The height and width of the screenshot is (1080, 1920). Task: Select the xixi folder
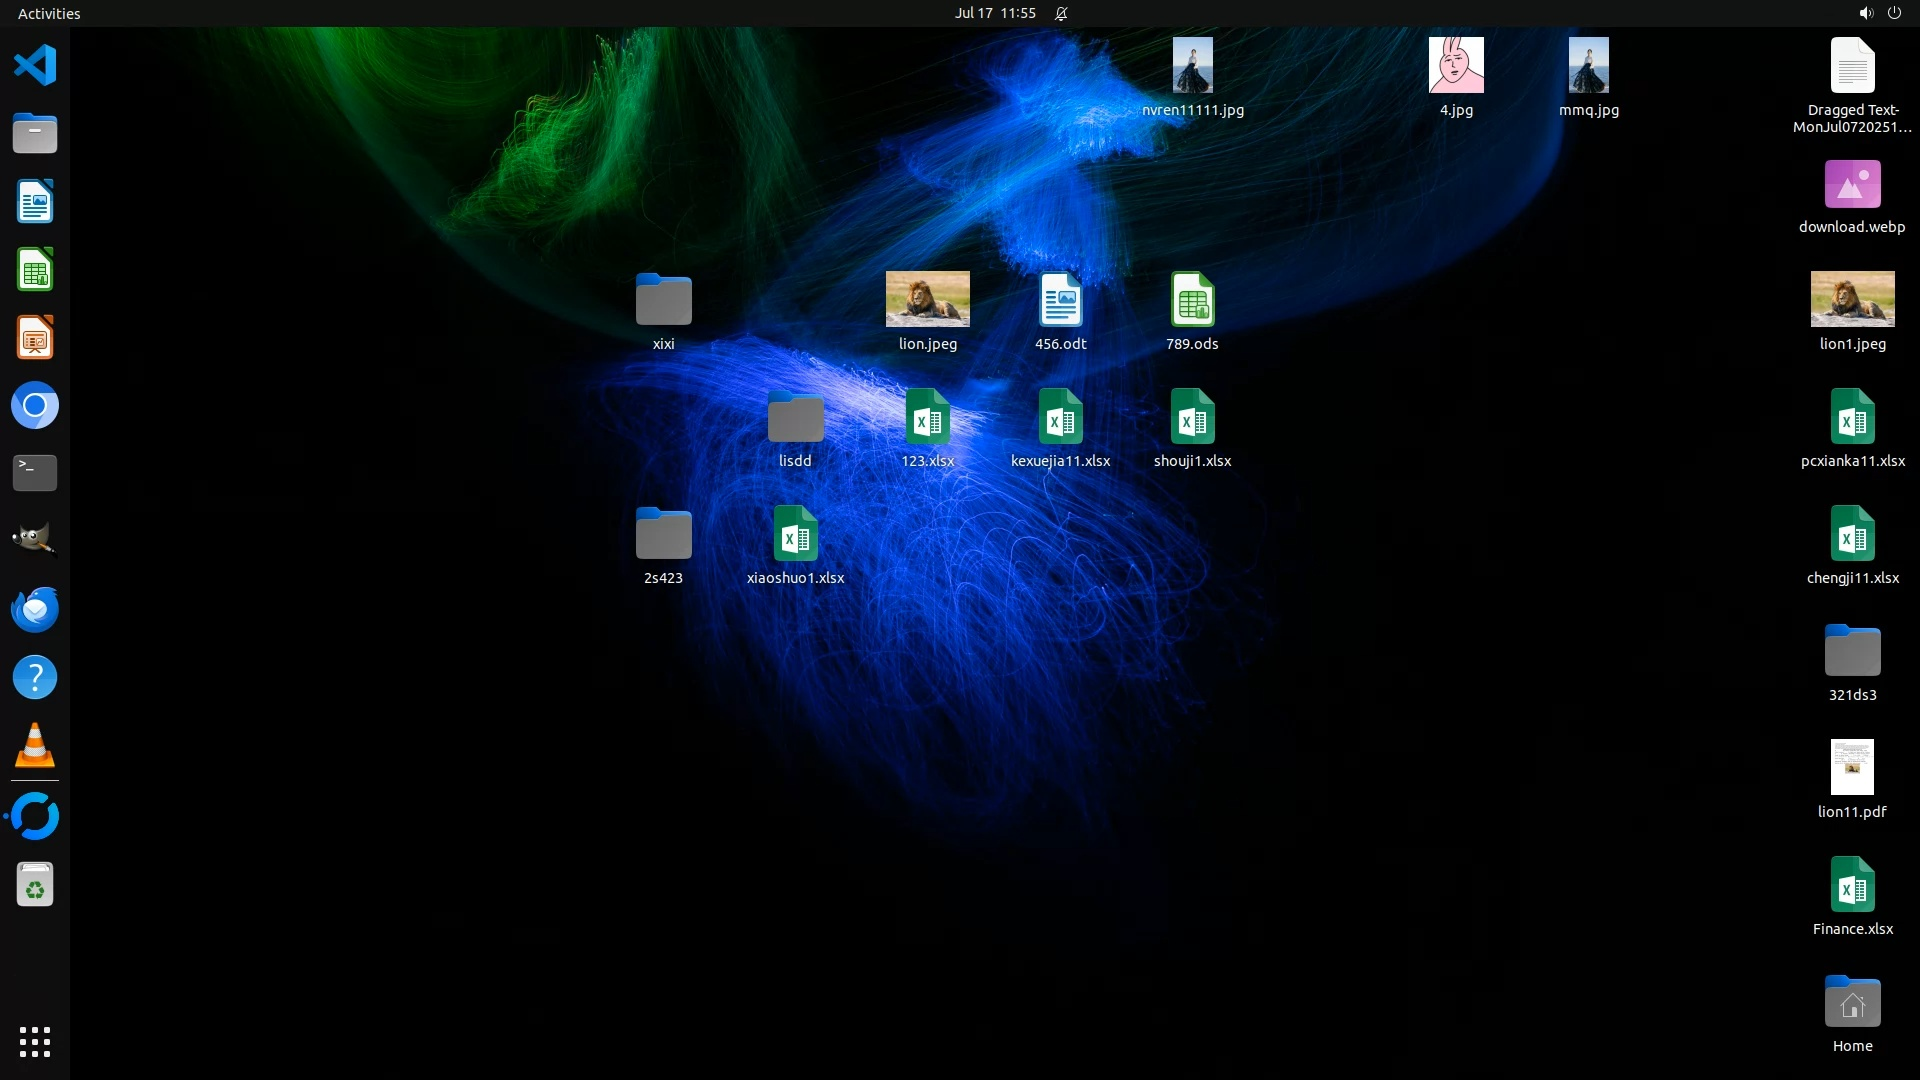pos(663,300)
